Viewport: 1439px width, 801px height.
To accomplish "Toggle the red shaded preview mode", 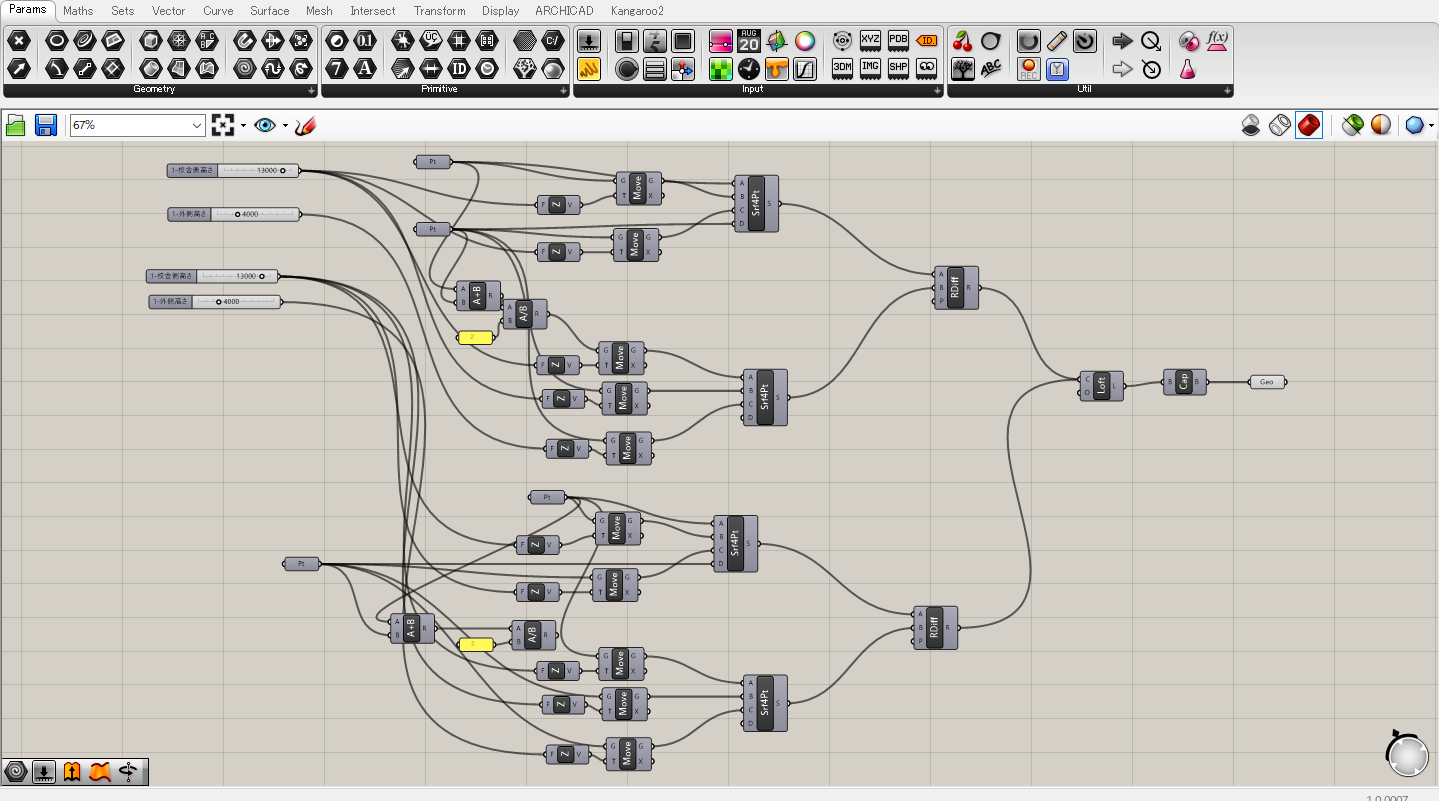I will 1309,125.
